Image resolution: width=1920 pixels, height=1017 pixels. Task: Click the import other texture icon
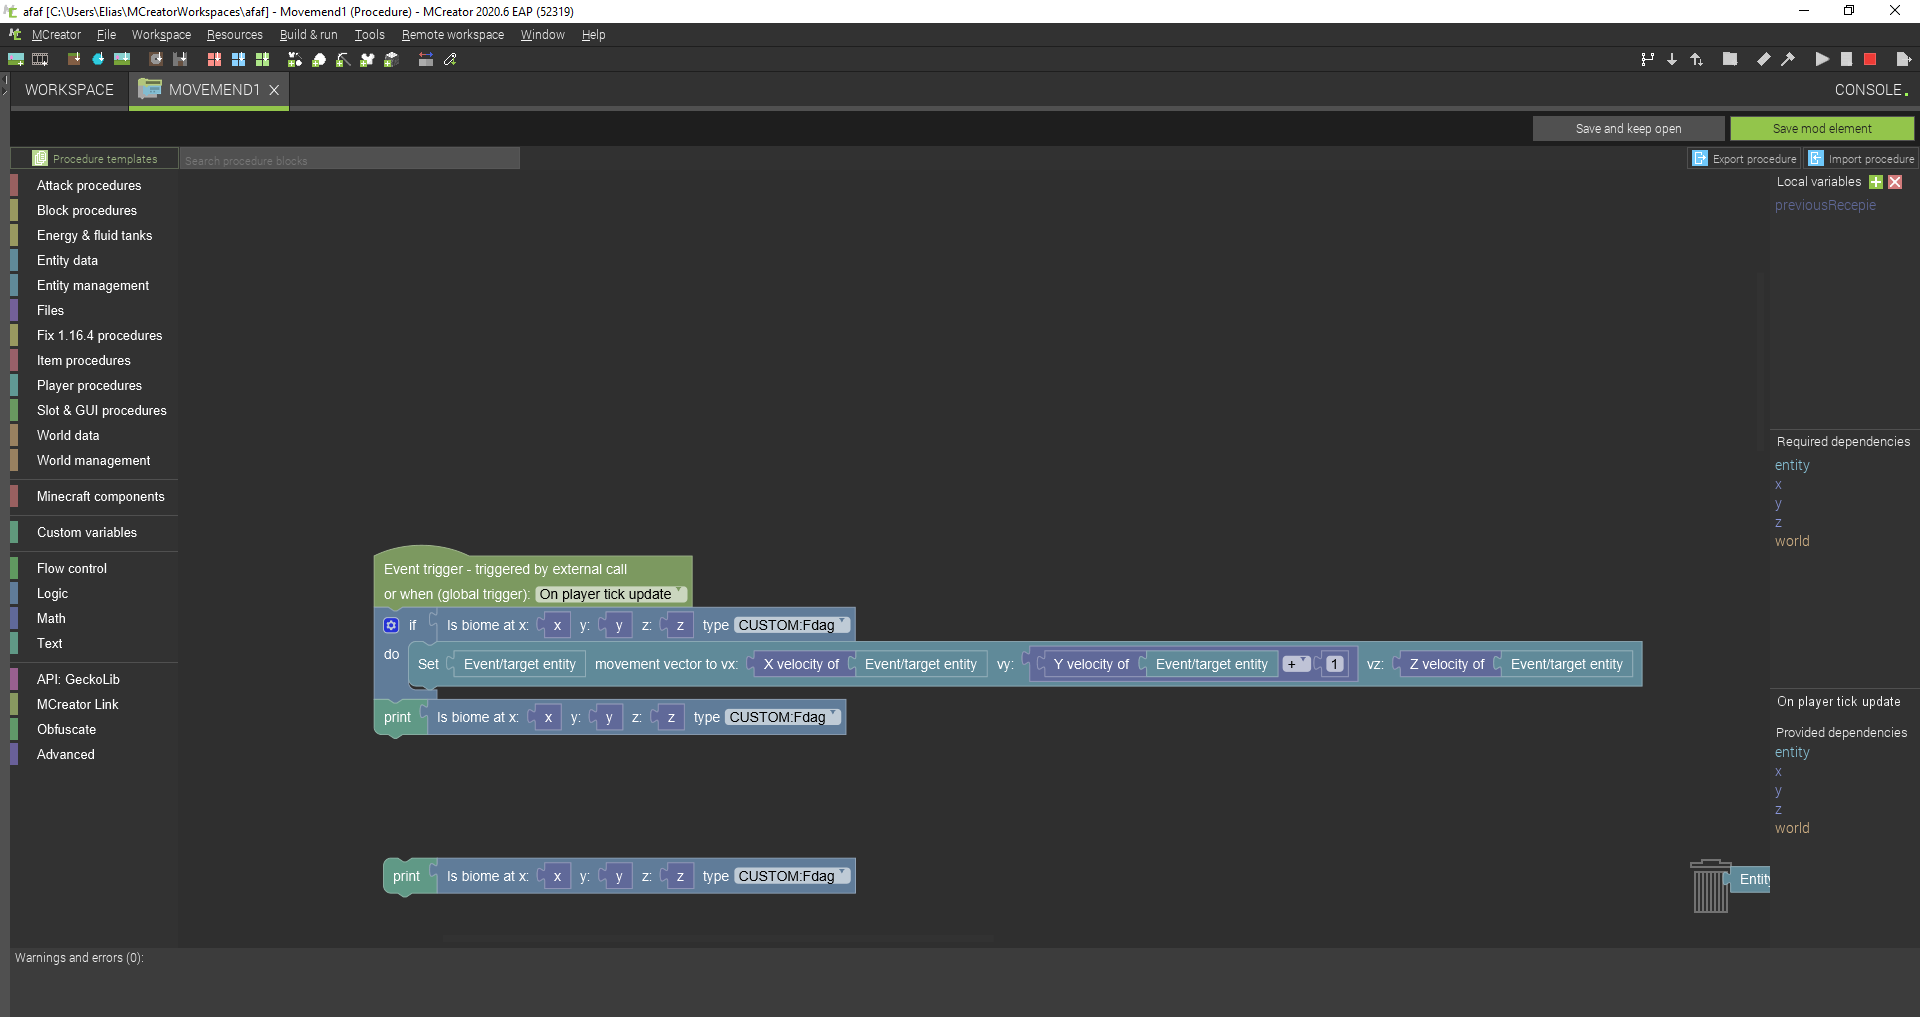point(122,59)
